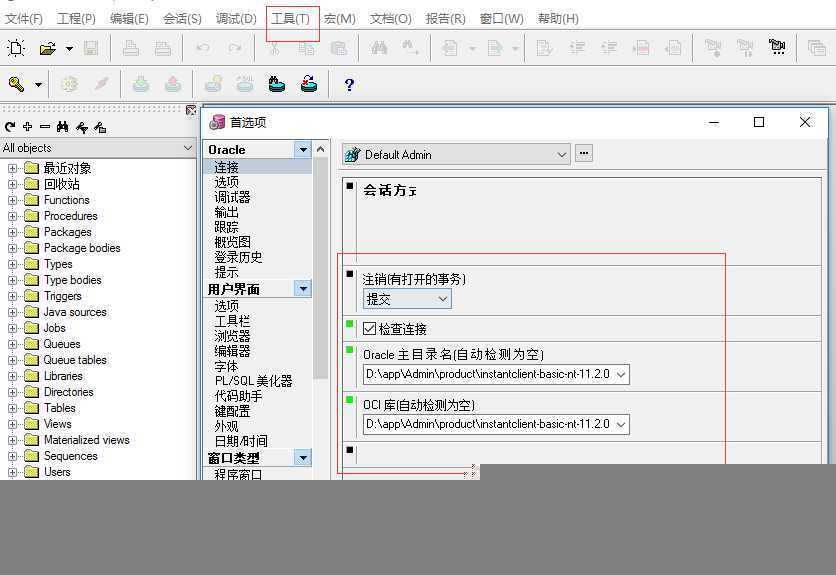The height and width of the screenshot is (575, 836).
Task: Click the window list icon in toolbar
Action: (816, 49)
